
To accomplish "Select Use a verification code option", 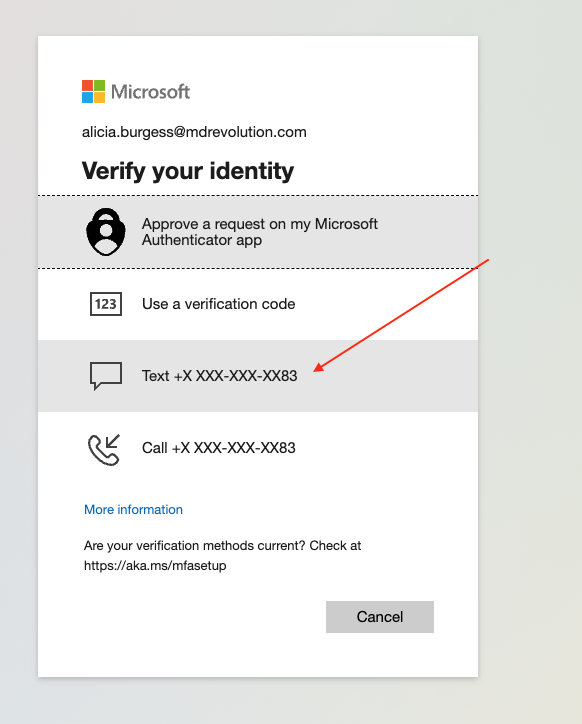I will coord(258,304).
